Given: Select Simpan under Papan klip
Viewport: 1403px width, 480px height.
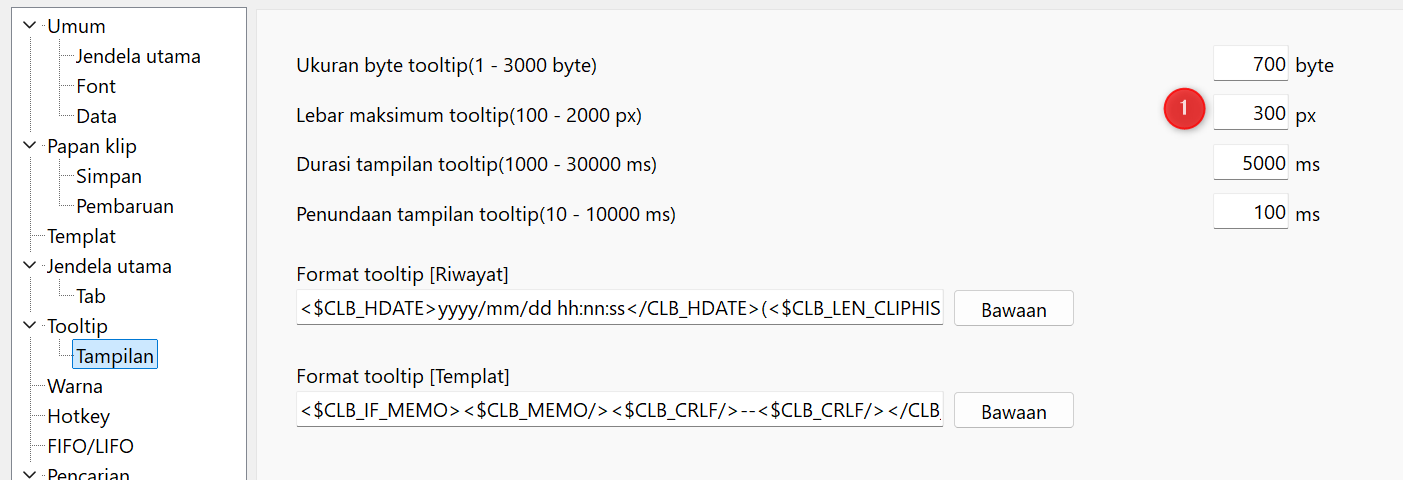Looking at the screenshot, I should [x=109, y=176].
